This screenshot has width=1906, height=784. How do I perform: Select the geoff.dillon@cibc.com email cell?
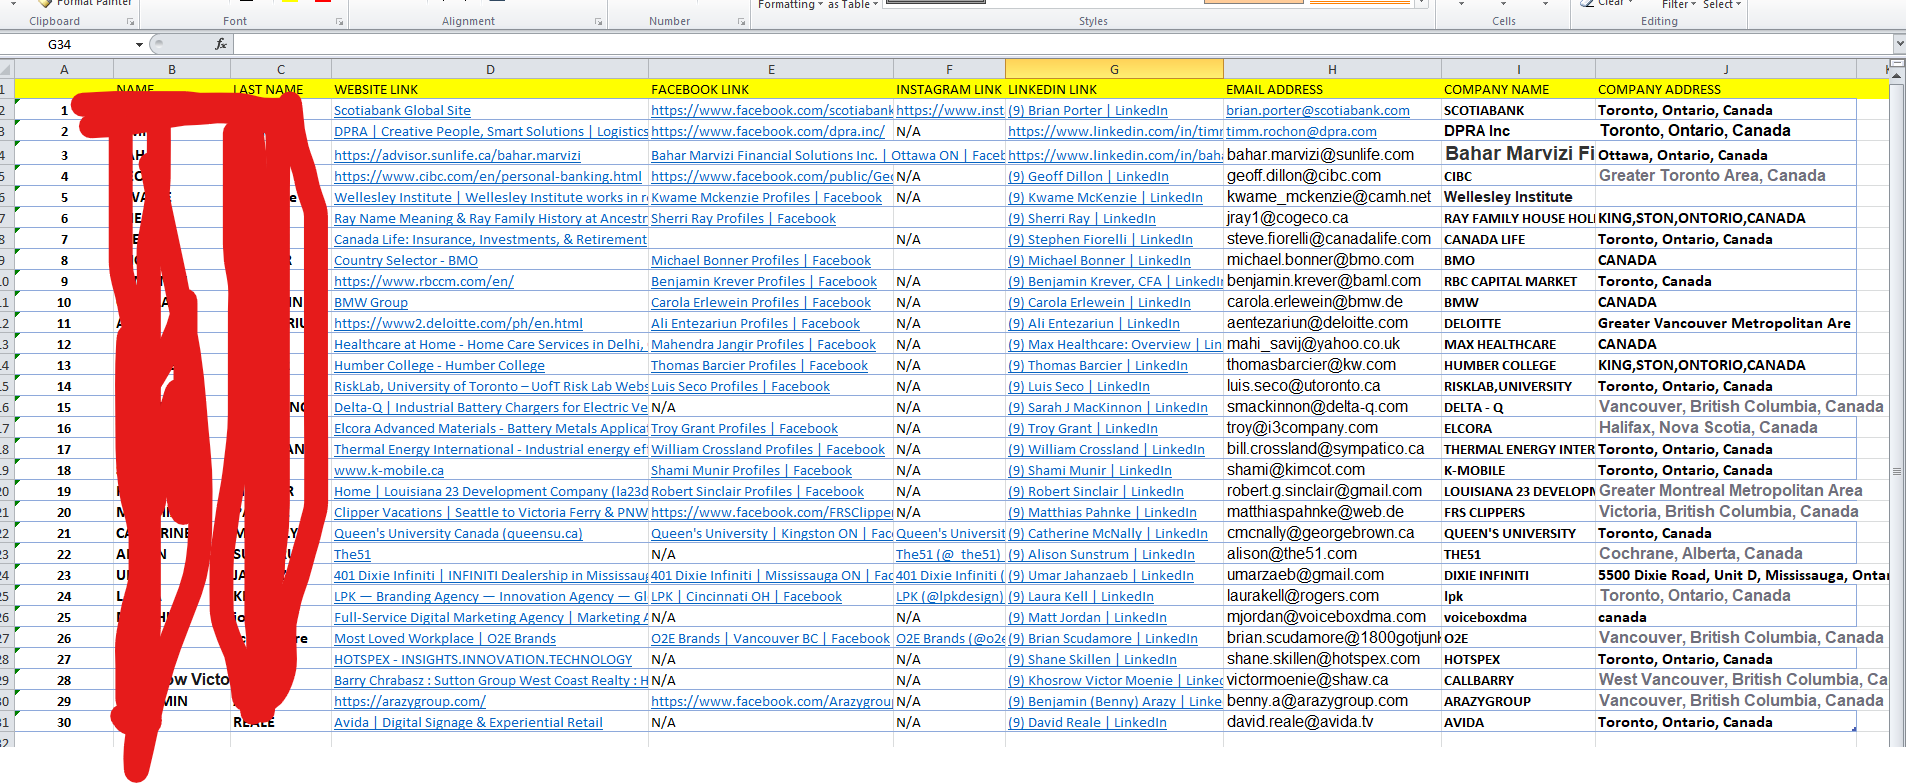click(x=1332, y=176)
